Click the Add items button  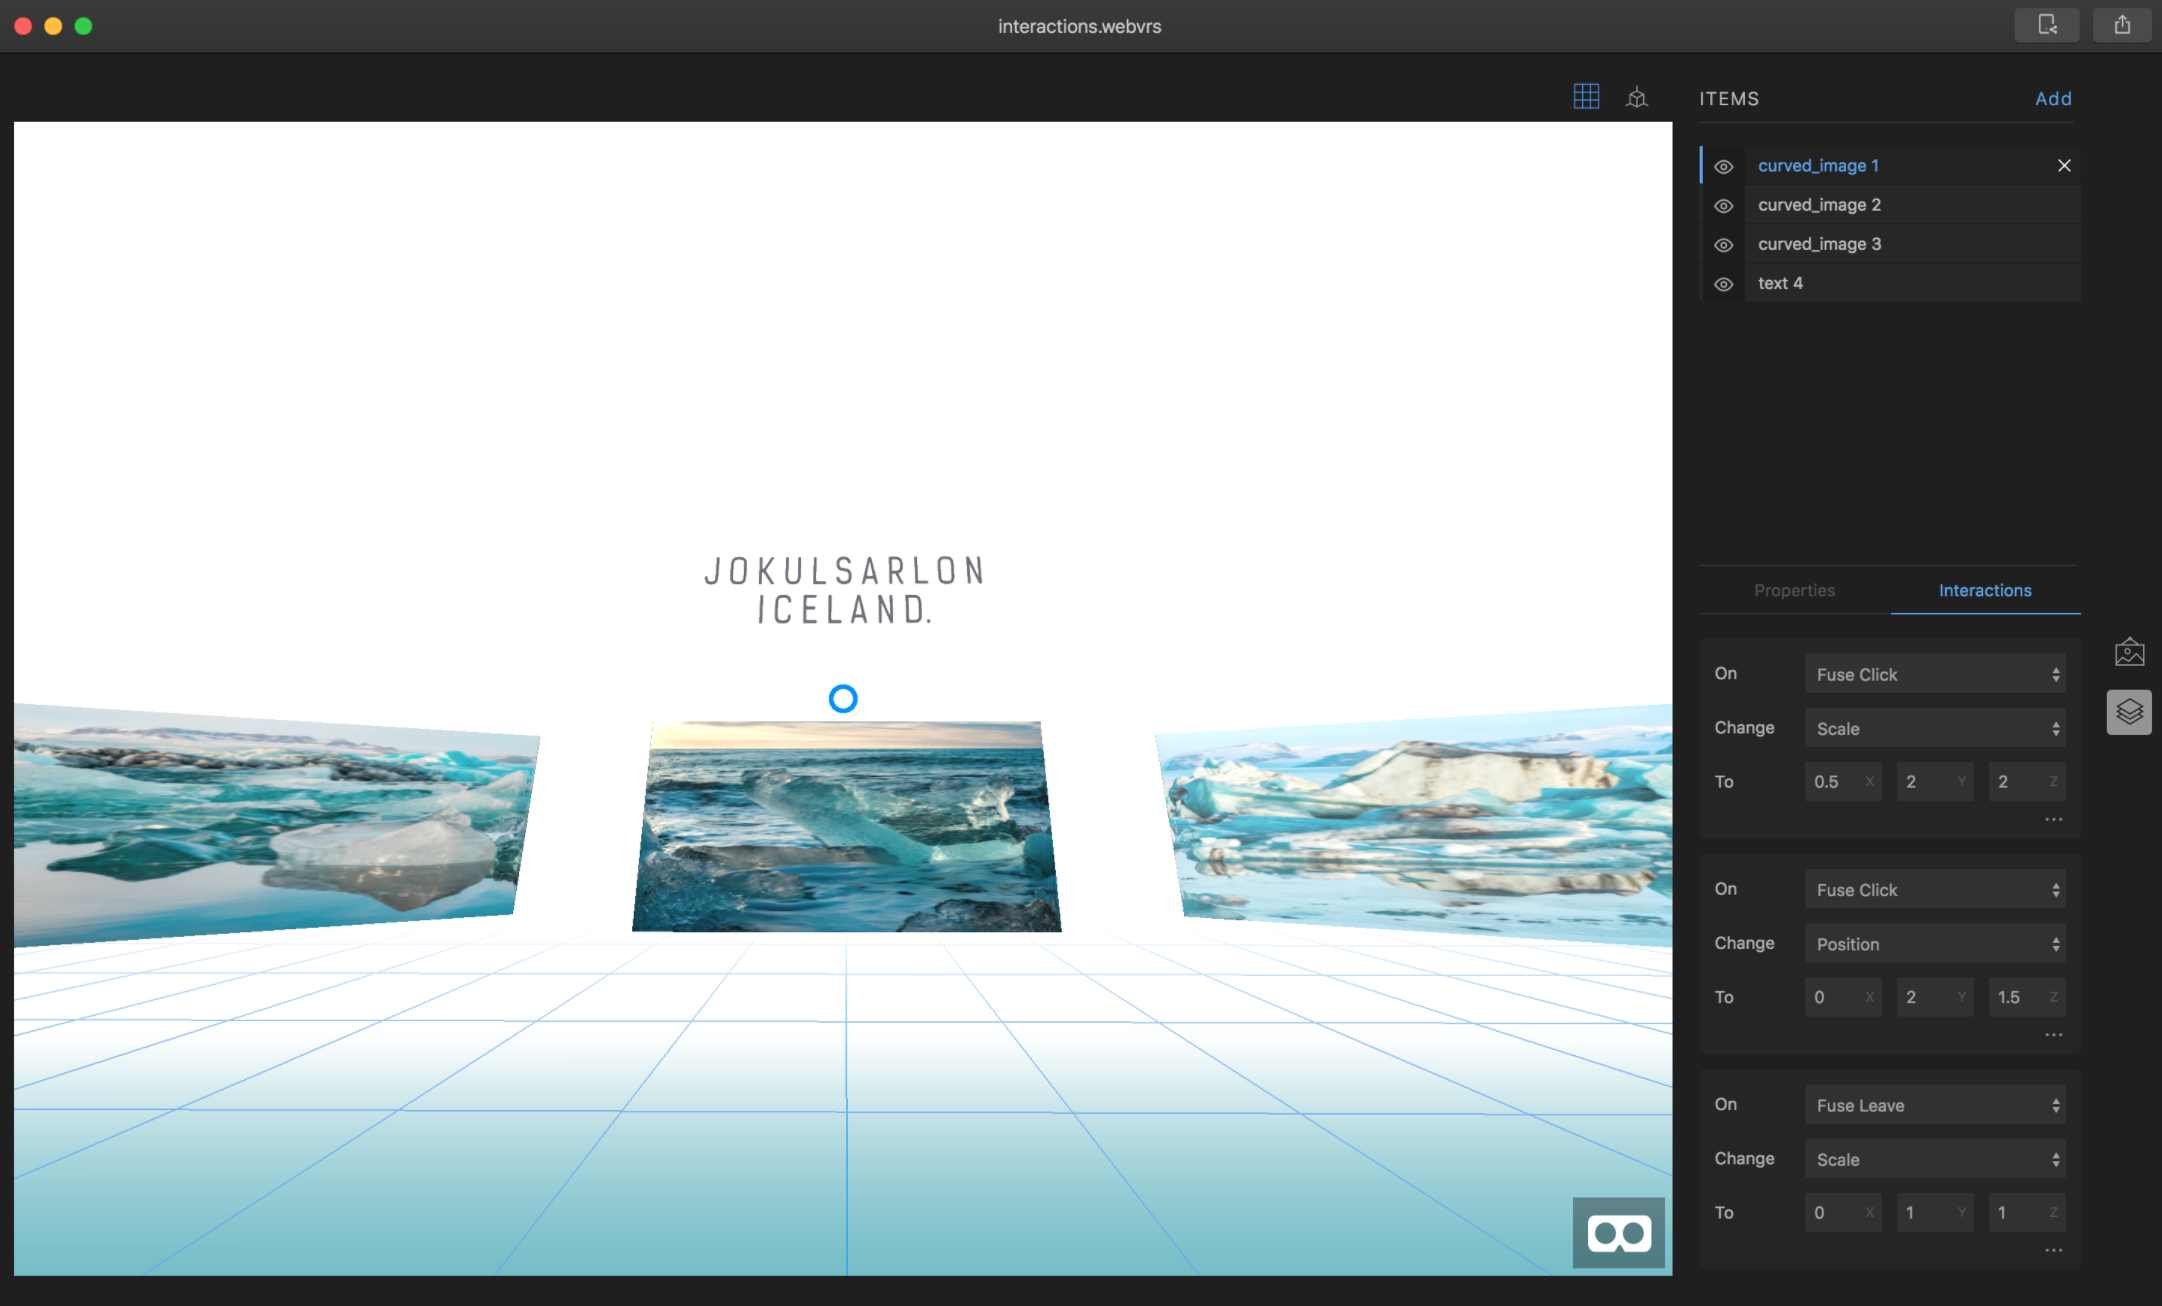tap(2053, 99)
